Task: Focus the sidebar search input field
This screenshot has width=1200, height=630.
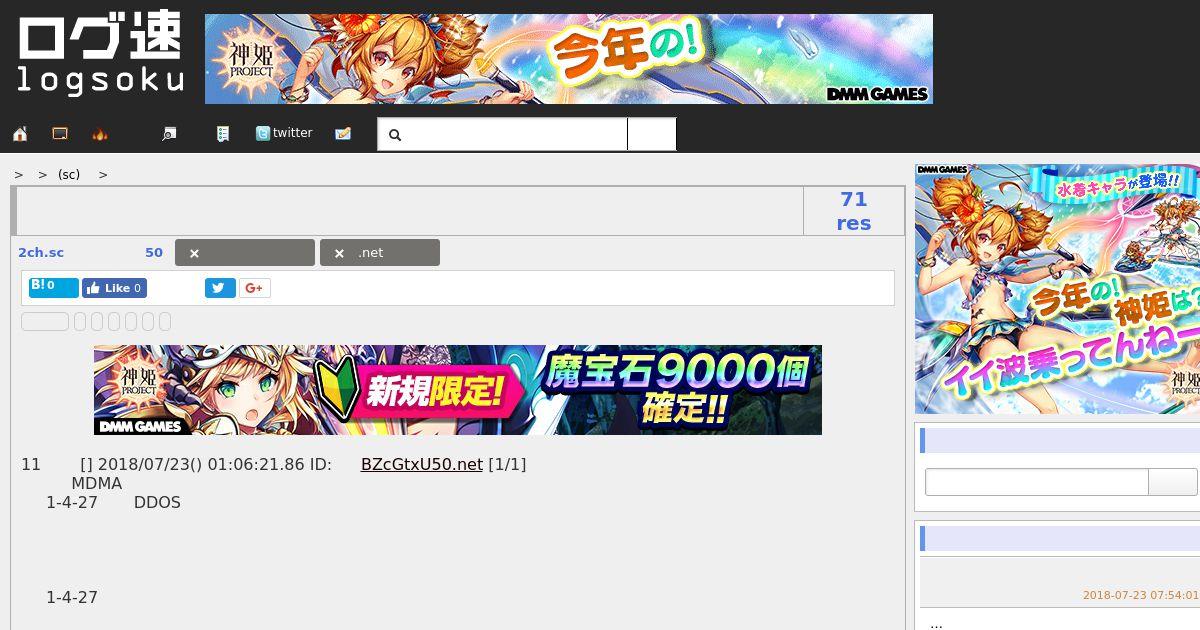Action: (1037, 482)
